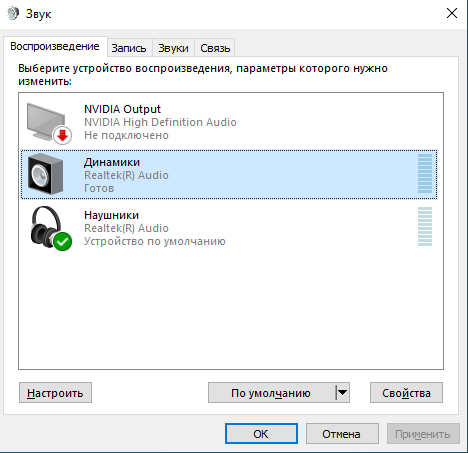The height and width of the screenshot is (453, 468).
Task: Click 'Realtek(R) Audio' under Динамики
Action: pos(126,175)
